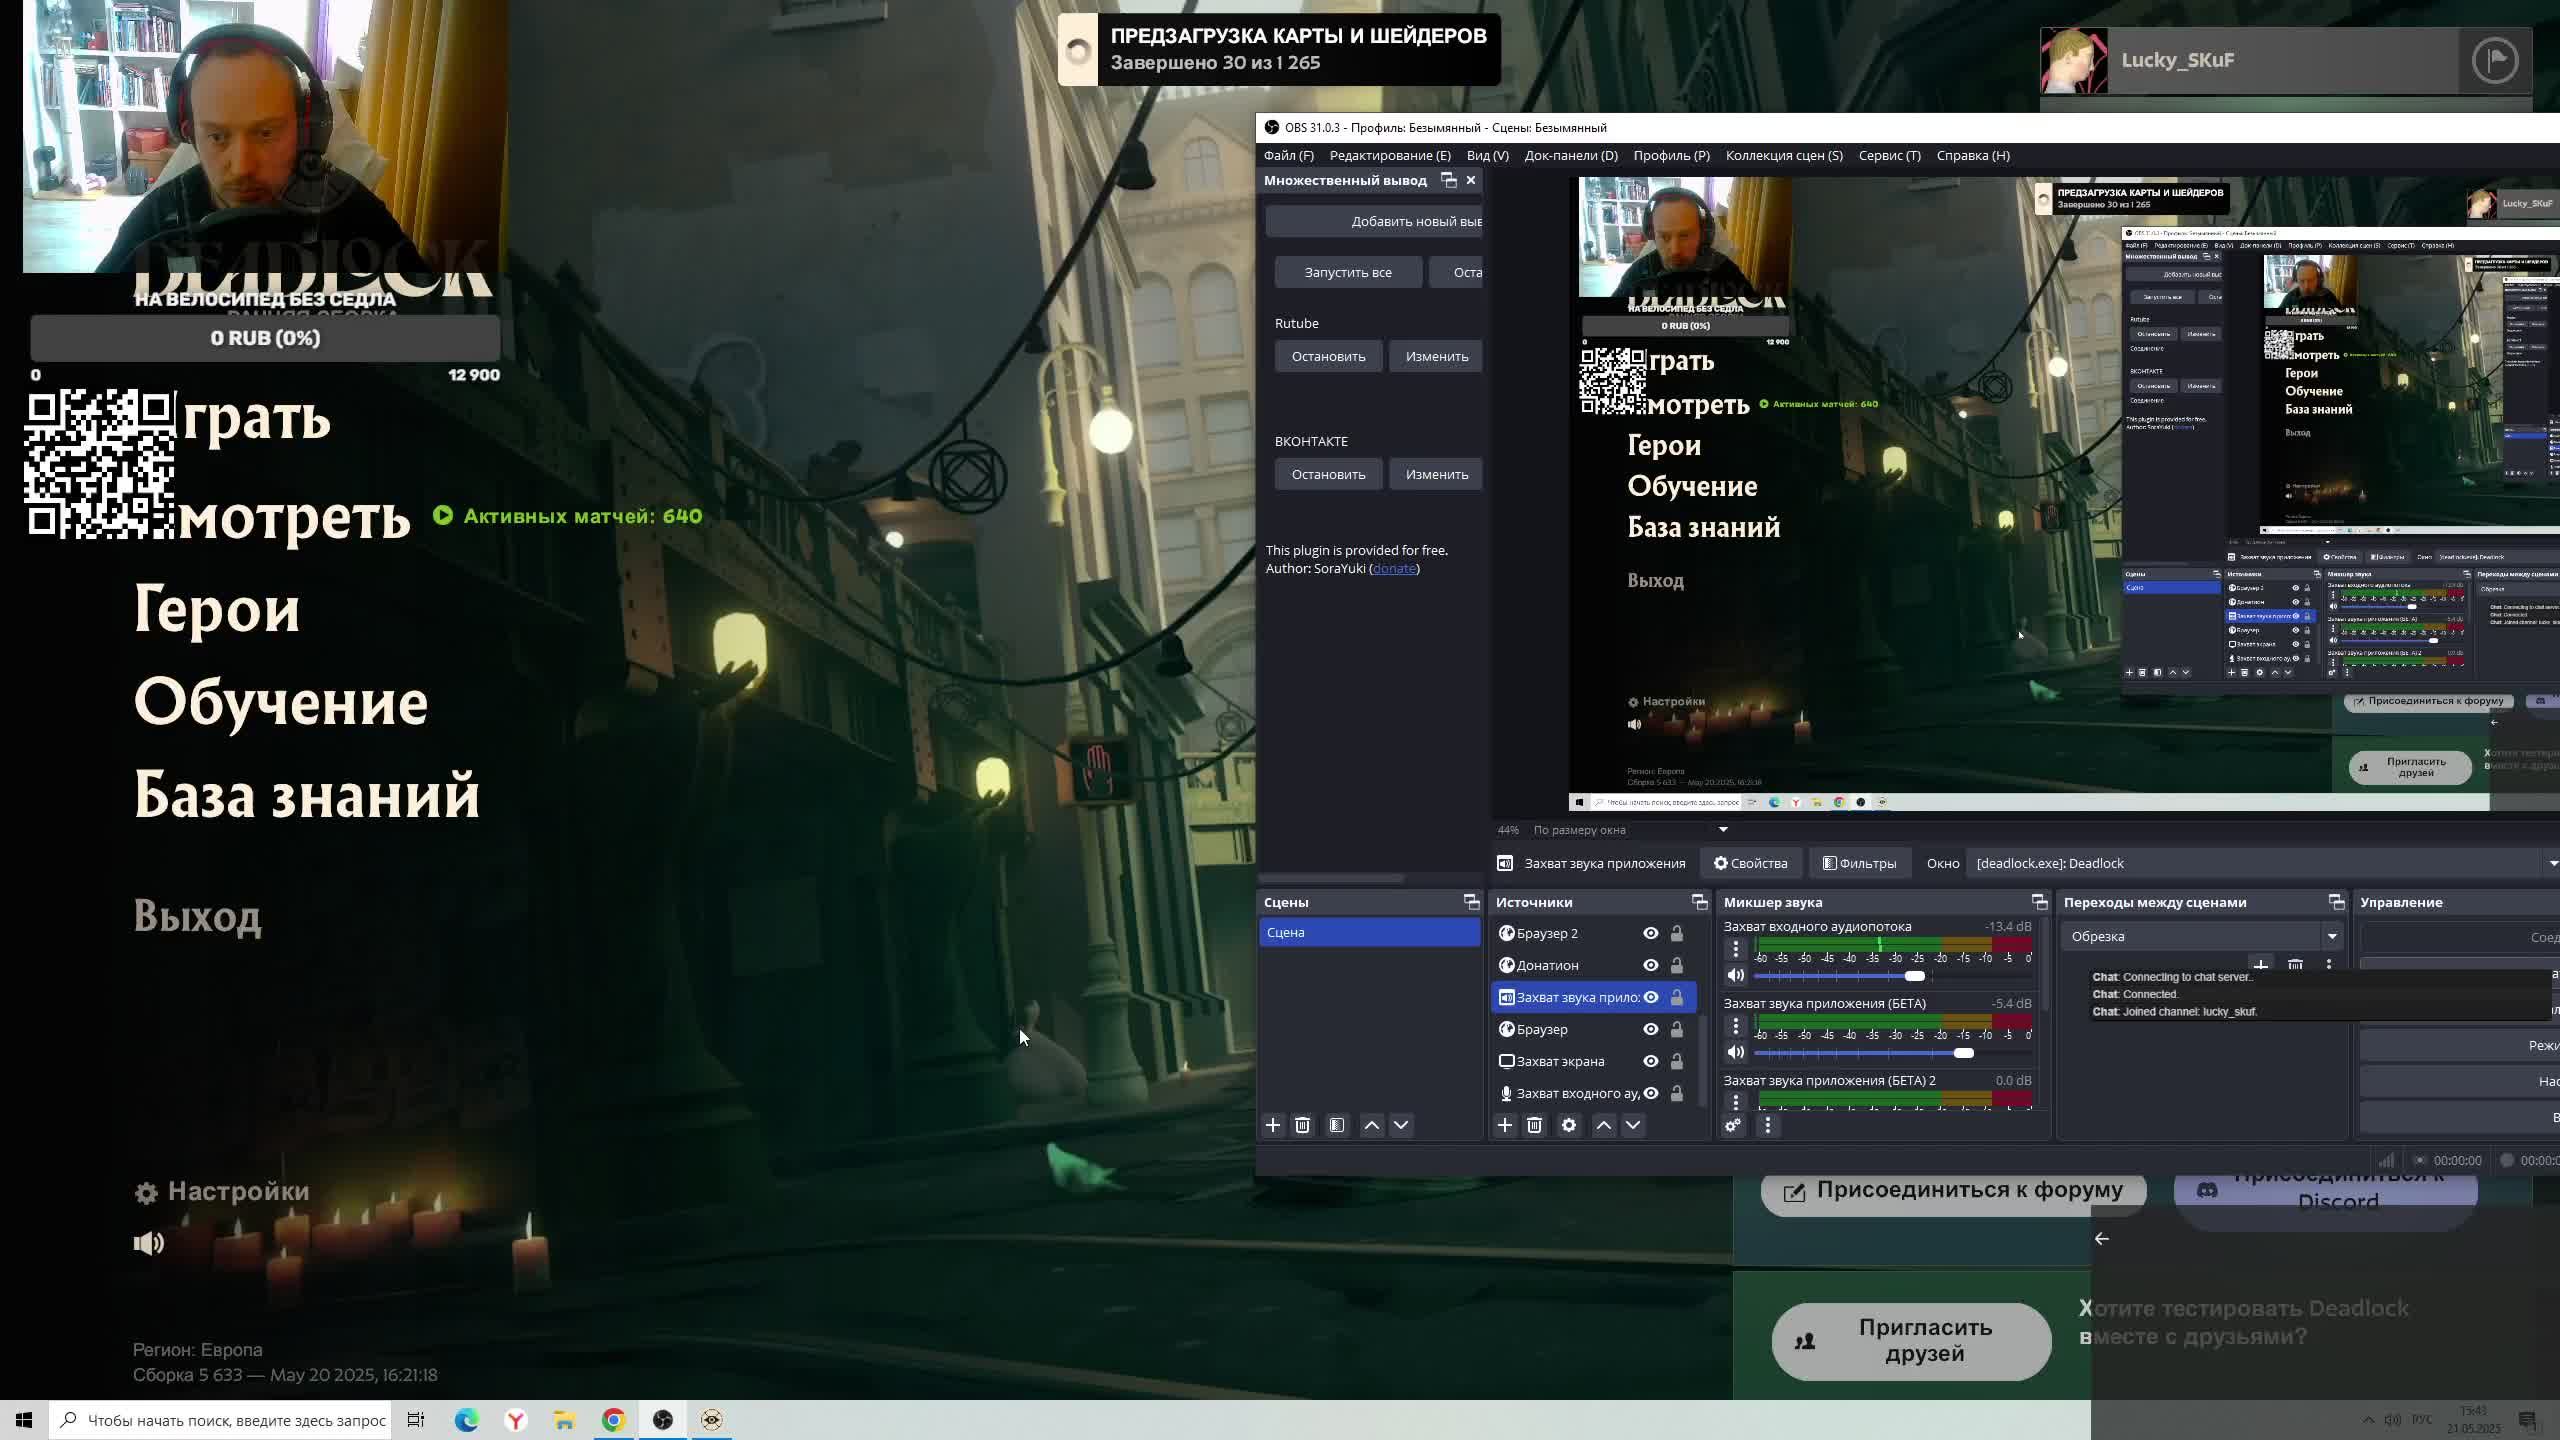Toggle game sound speaker icon below Настройки
Viewport: 2560px width, 1440px height.
point(149,1243)
